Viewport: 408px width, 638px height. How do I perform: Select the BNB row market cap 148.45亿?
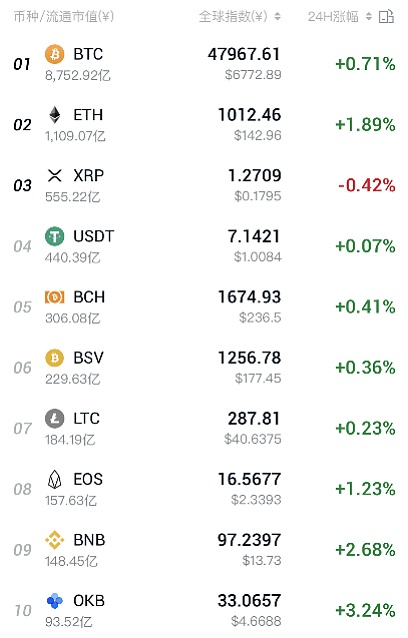(x=71, y=562)
